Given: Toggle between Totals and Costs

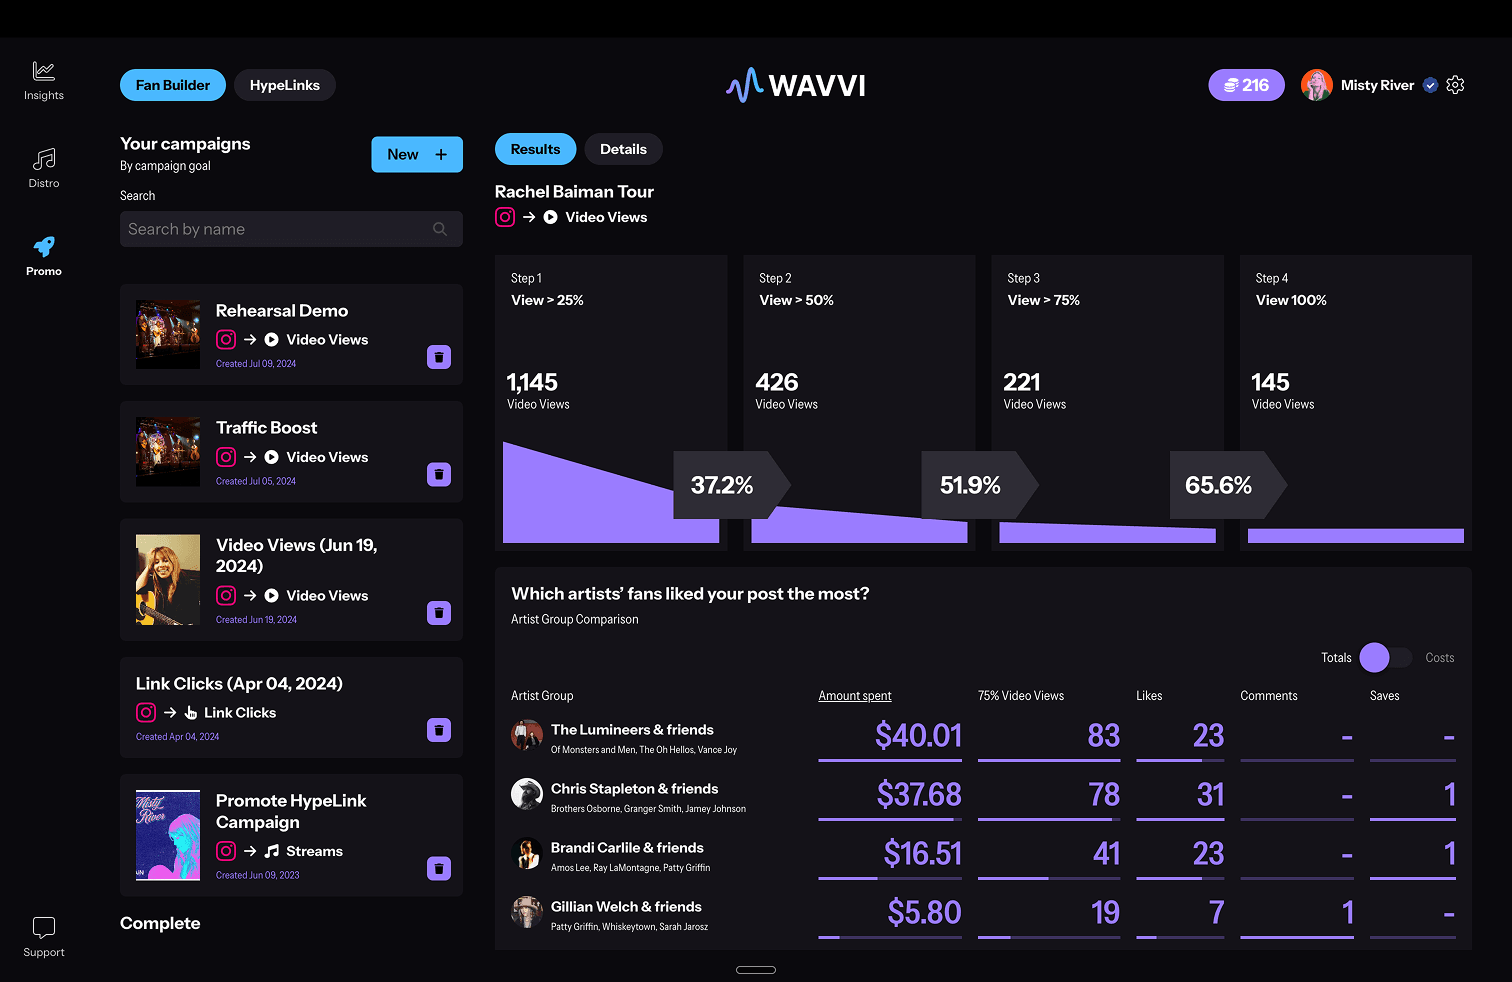Looking at the screenshot, I should (x=1385, y=657).
